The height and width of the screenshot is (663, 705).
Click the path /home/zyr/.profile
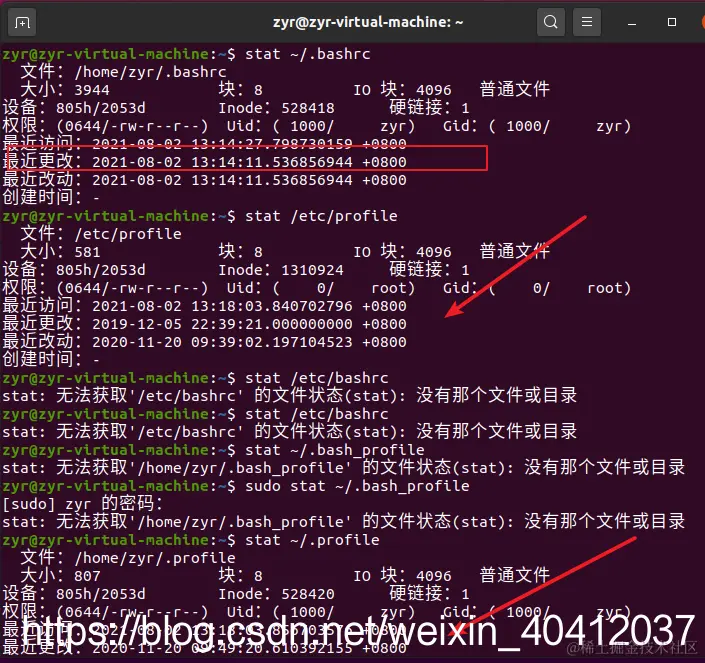tap(155, 558)
